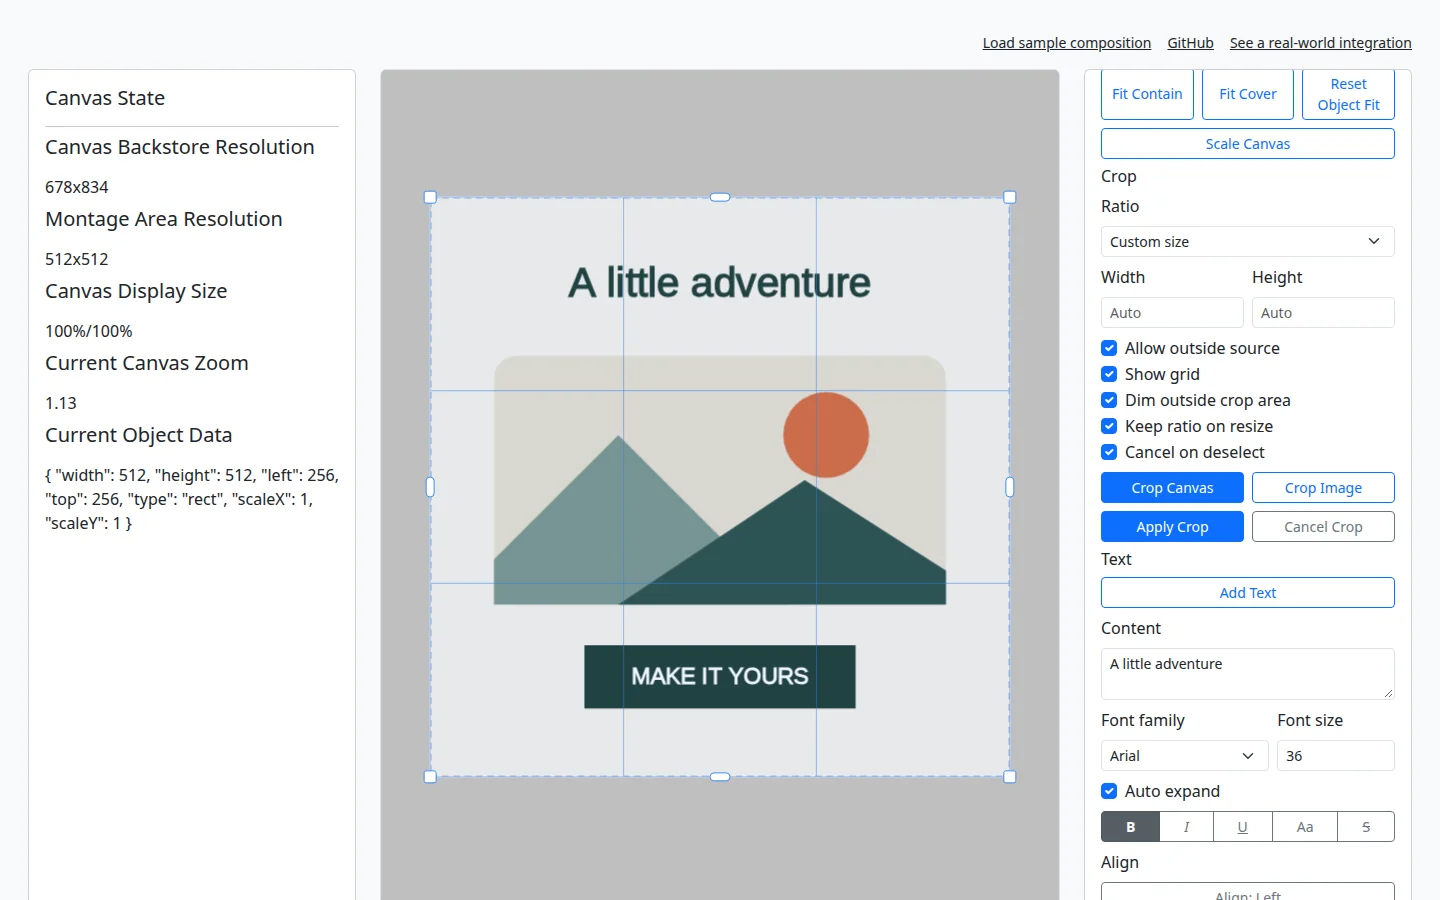Click the 678x834 backstore resolution value

(77, 187)
